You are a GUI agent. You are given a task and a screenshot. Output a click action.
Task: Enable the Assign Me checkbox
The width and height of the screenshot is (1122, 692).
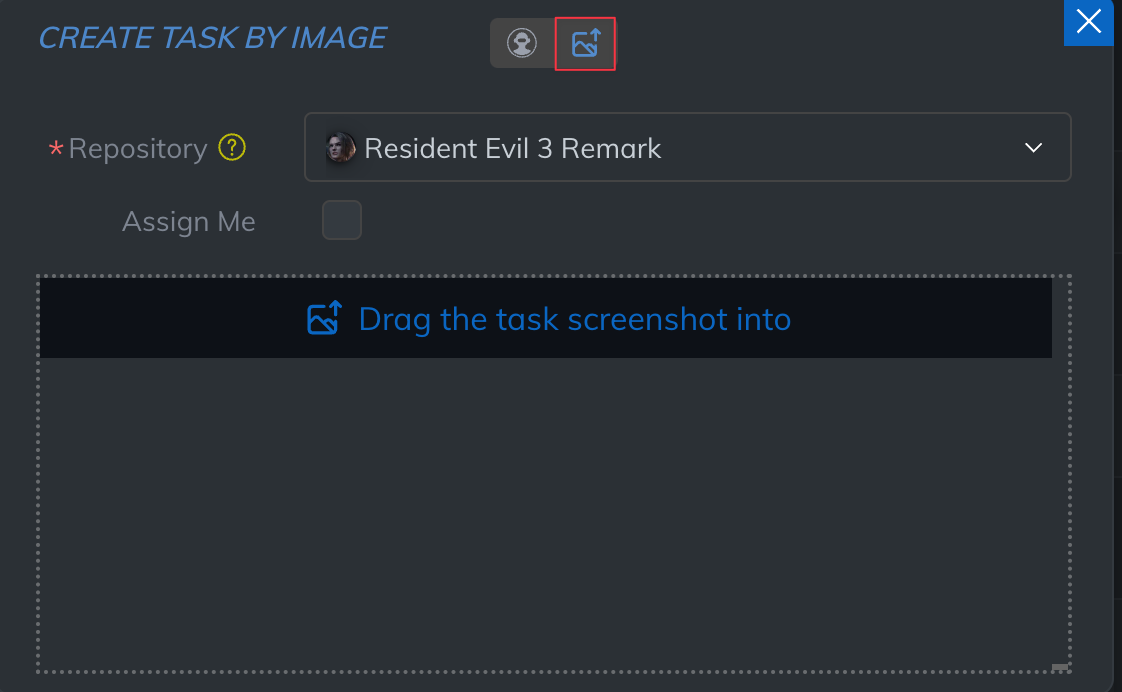point(342,220)
